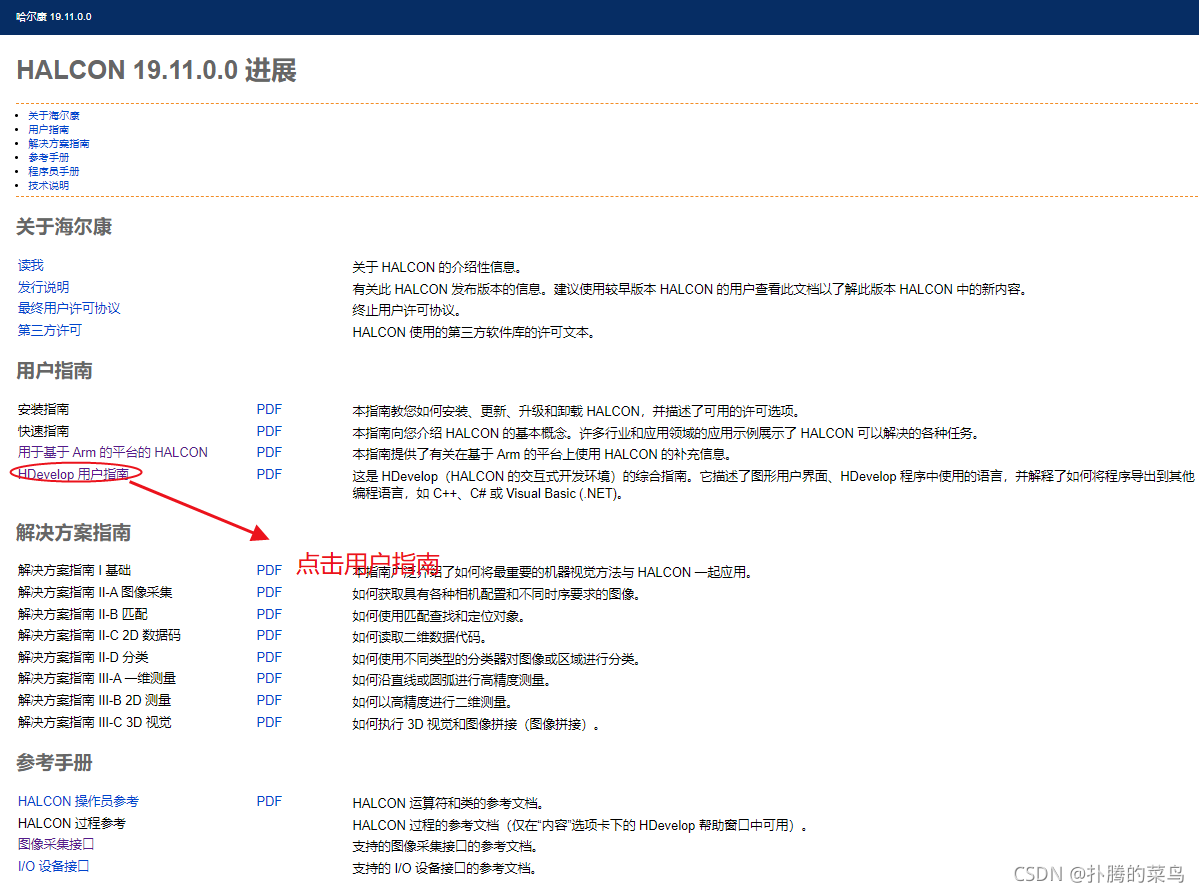
Task: Open 解决方案指南 II-C 2D 数据码 entry
Action: pyautogui.click(x=99, y=635)
